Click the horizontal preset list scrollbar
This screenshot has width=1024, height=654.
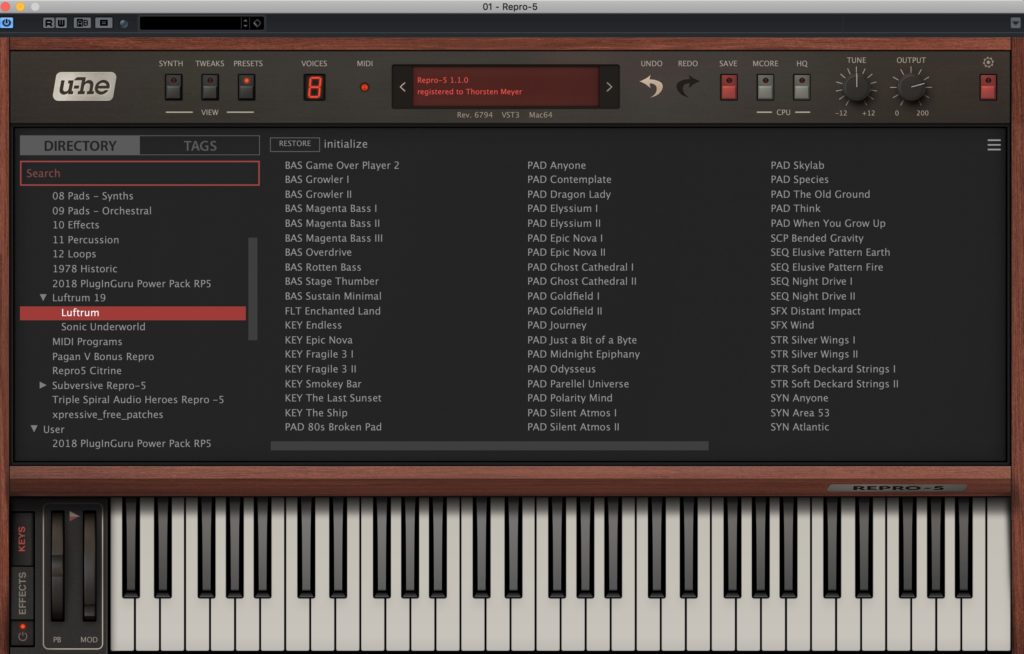(x=489, y=446)
